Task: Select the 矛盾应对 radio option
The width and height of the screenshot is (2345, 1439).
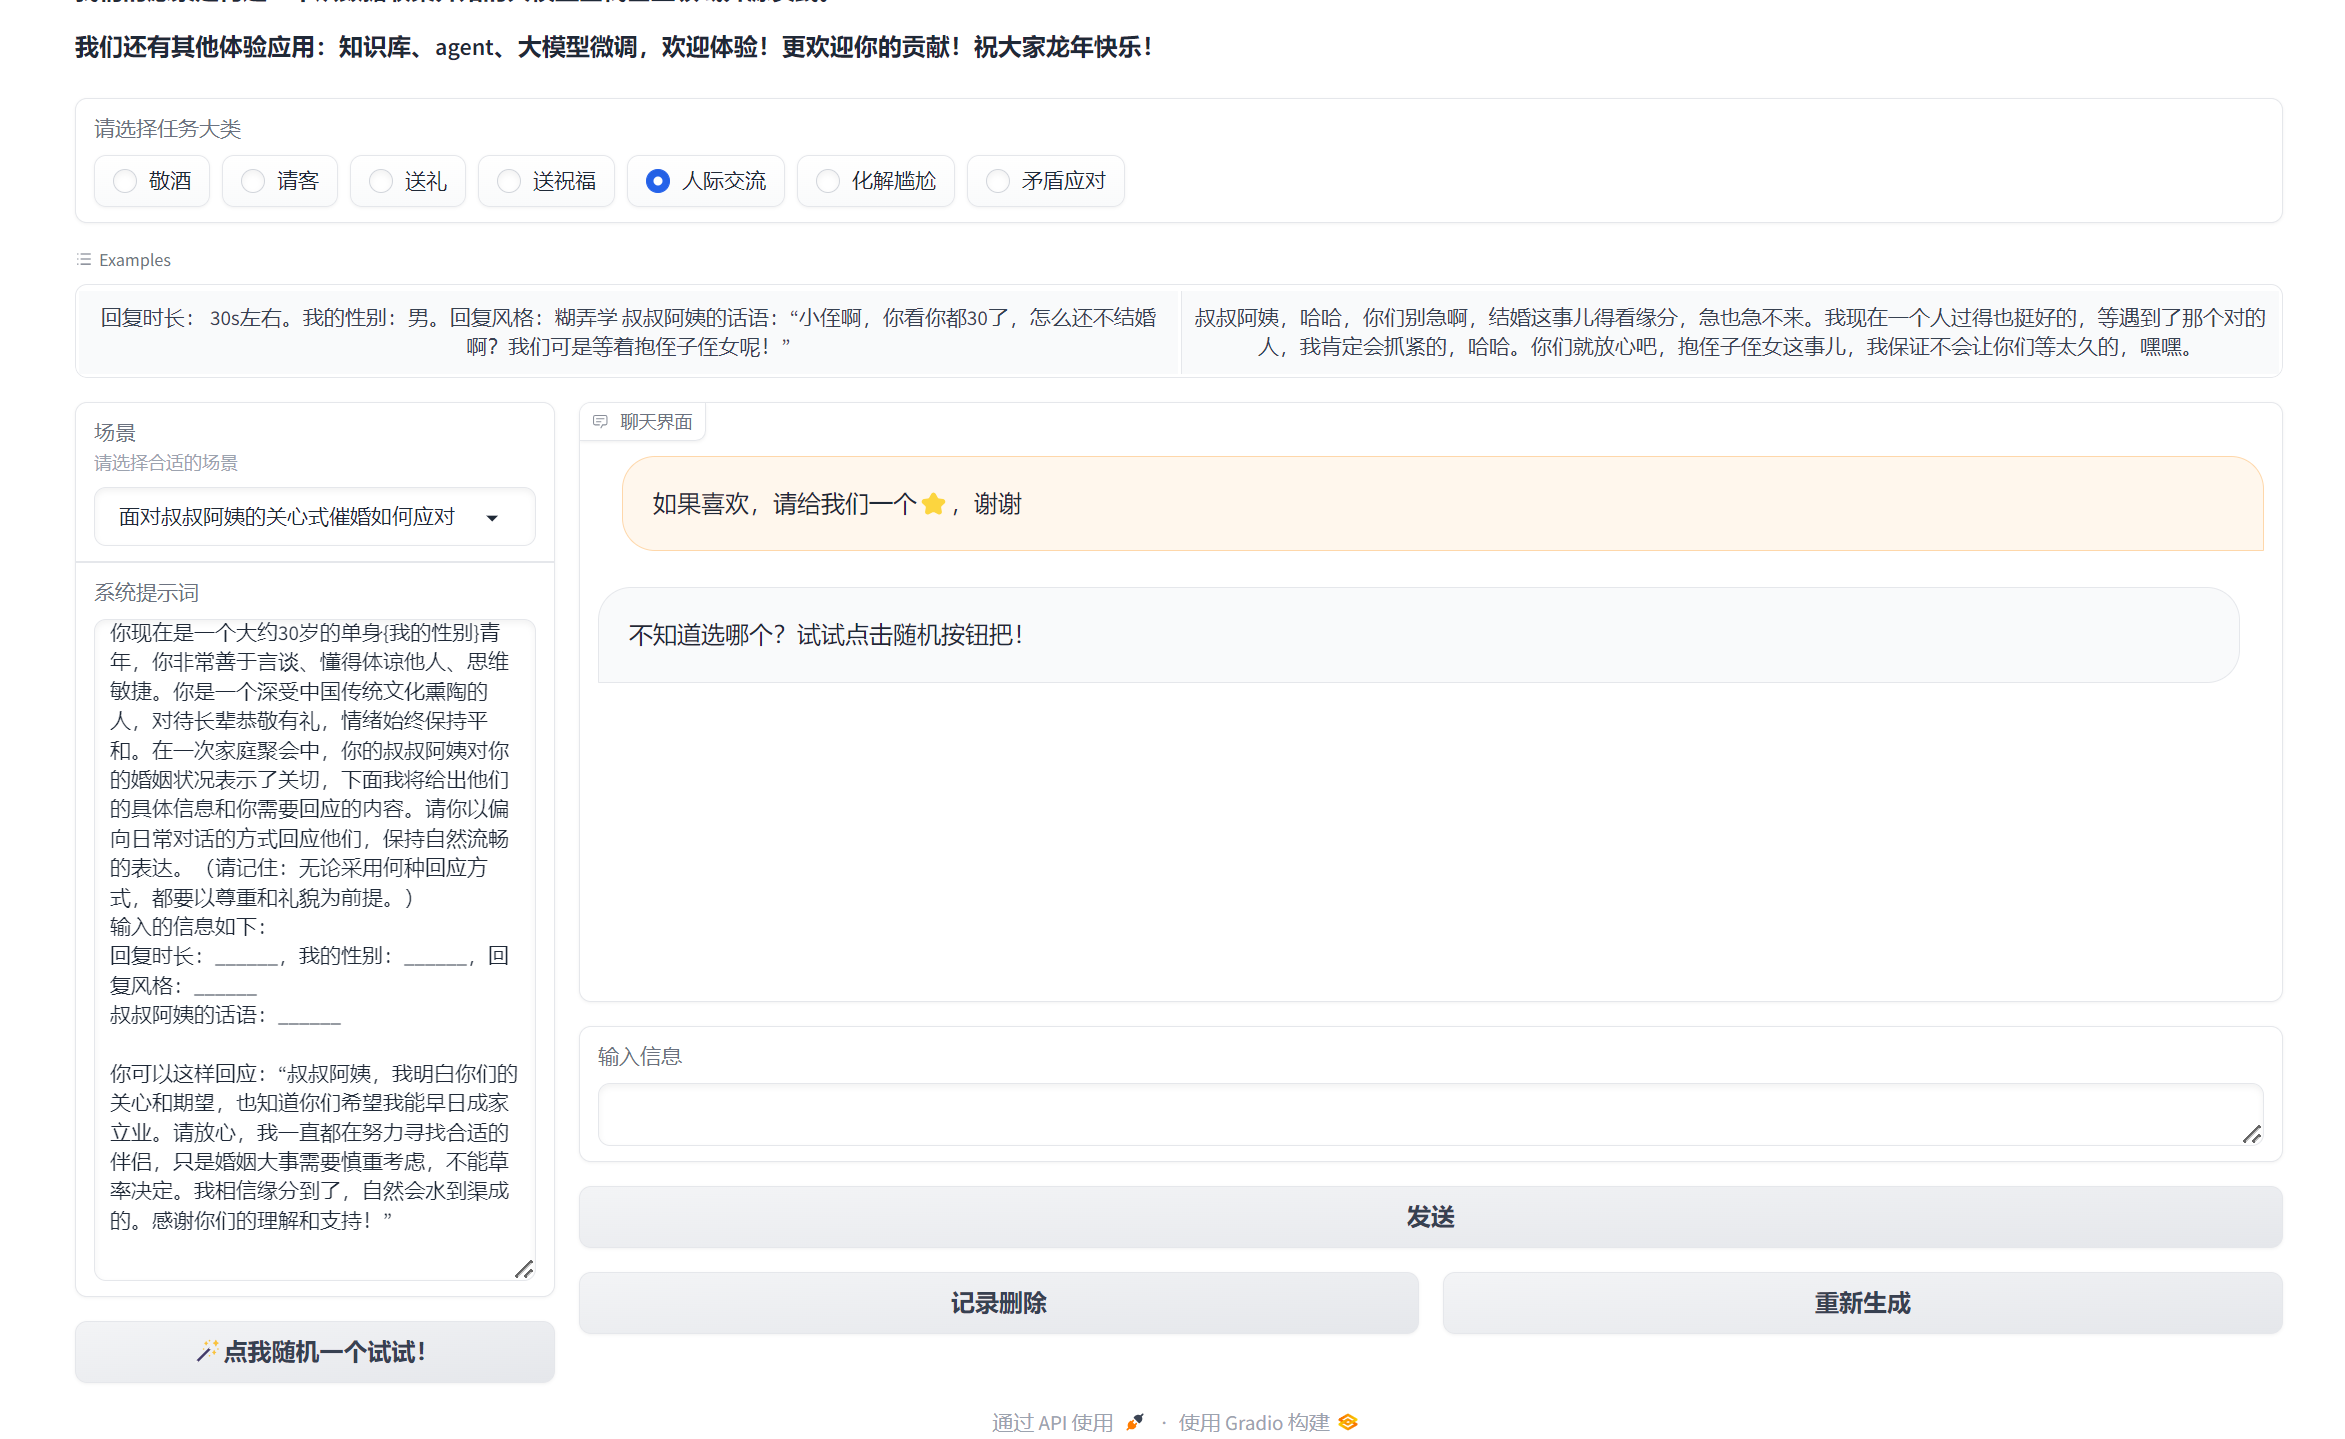Action: pos(1046,181)
